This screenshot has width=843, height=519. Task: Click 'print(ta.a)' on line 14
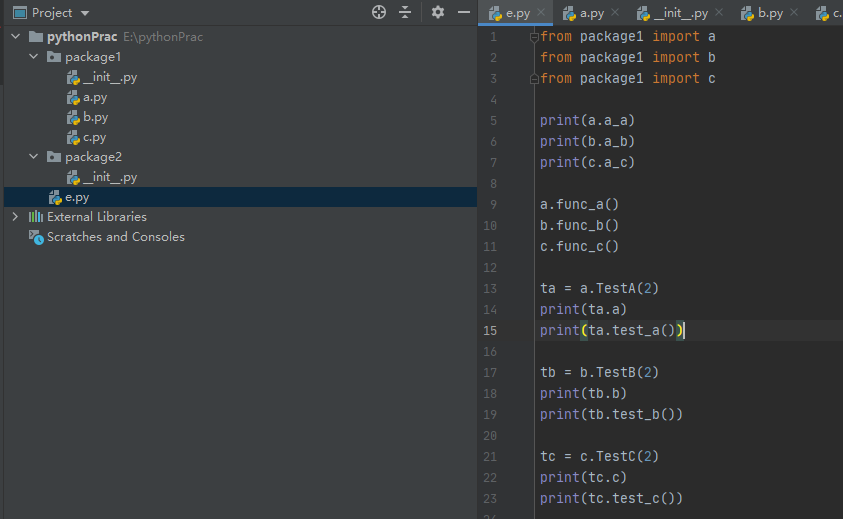pyautogui.click(x=583, y=309)
